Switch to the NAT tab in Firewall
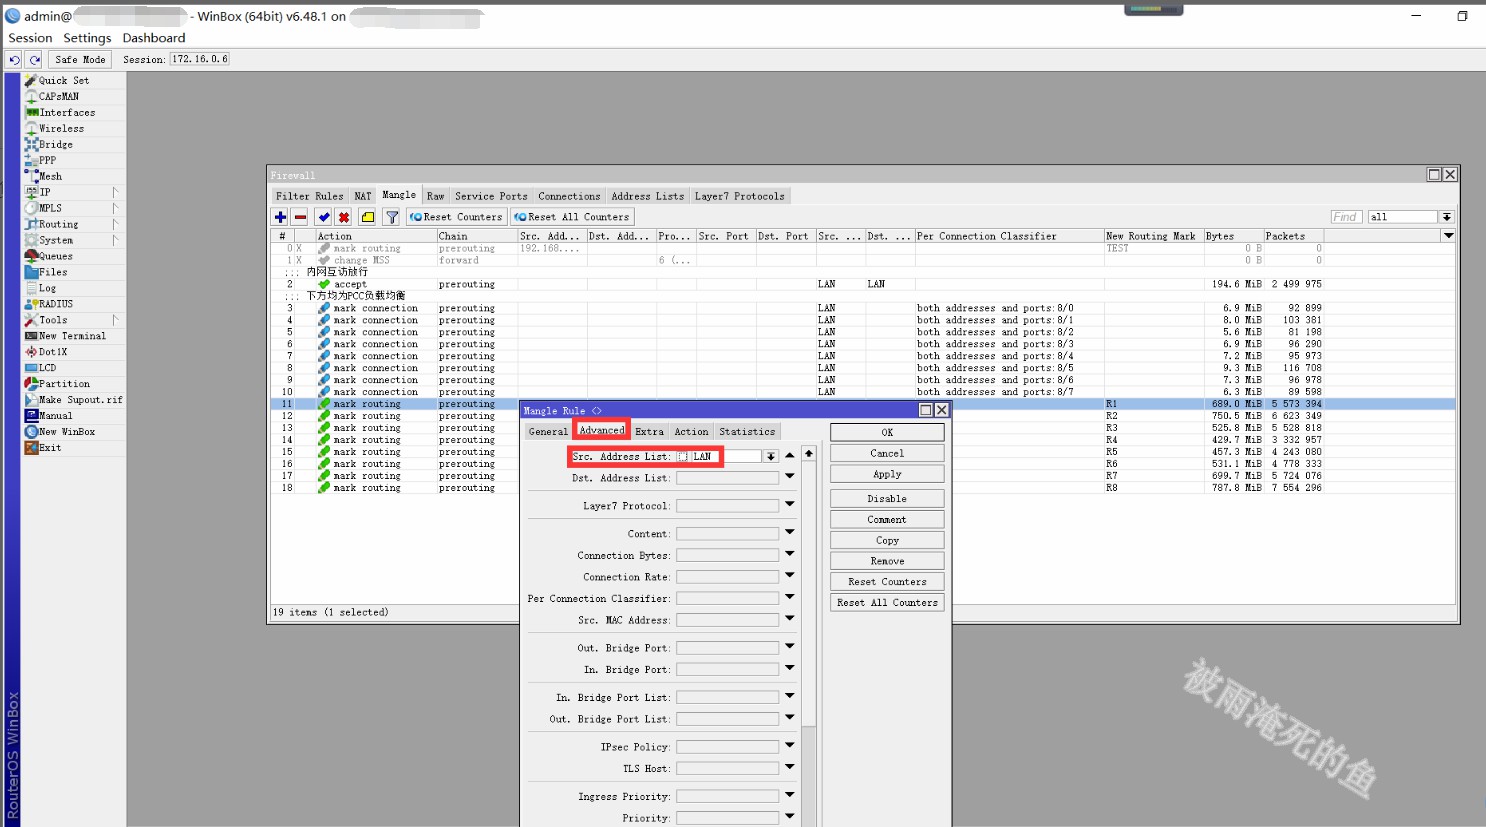This screenshot has width=1486, height=827. [362, 196]
